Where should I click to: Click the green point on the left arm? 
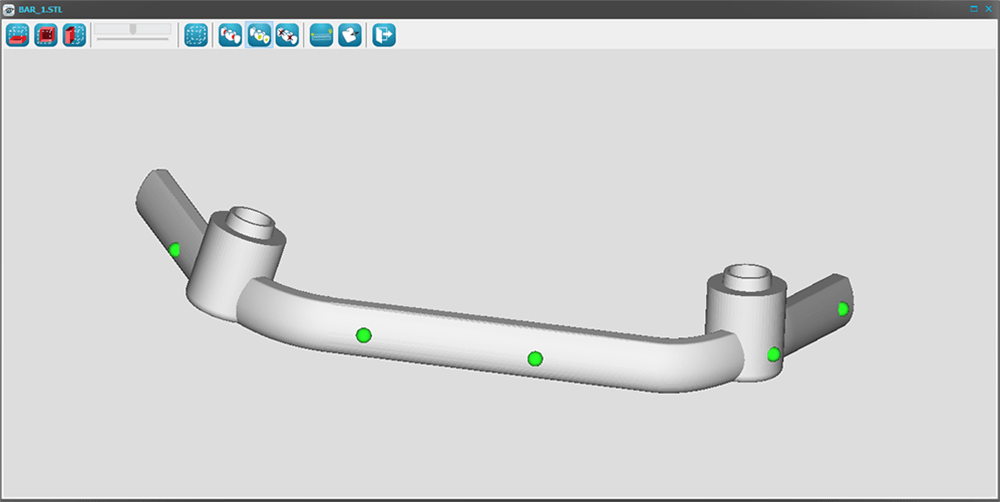pos(175,249)
